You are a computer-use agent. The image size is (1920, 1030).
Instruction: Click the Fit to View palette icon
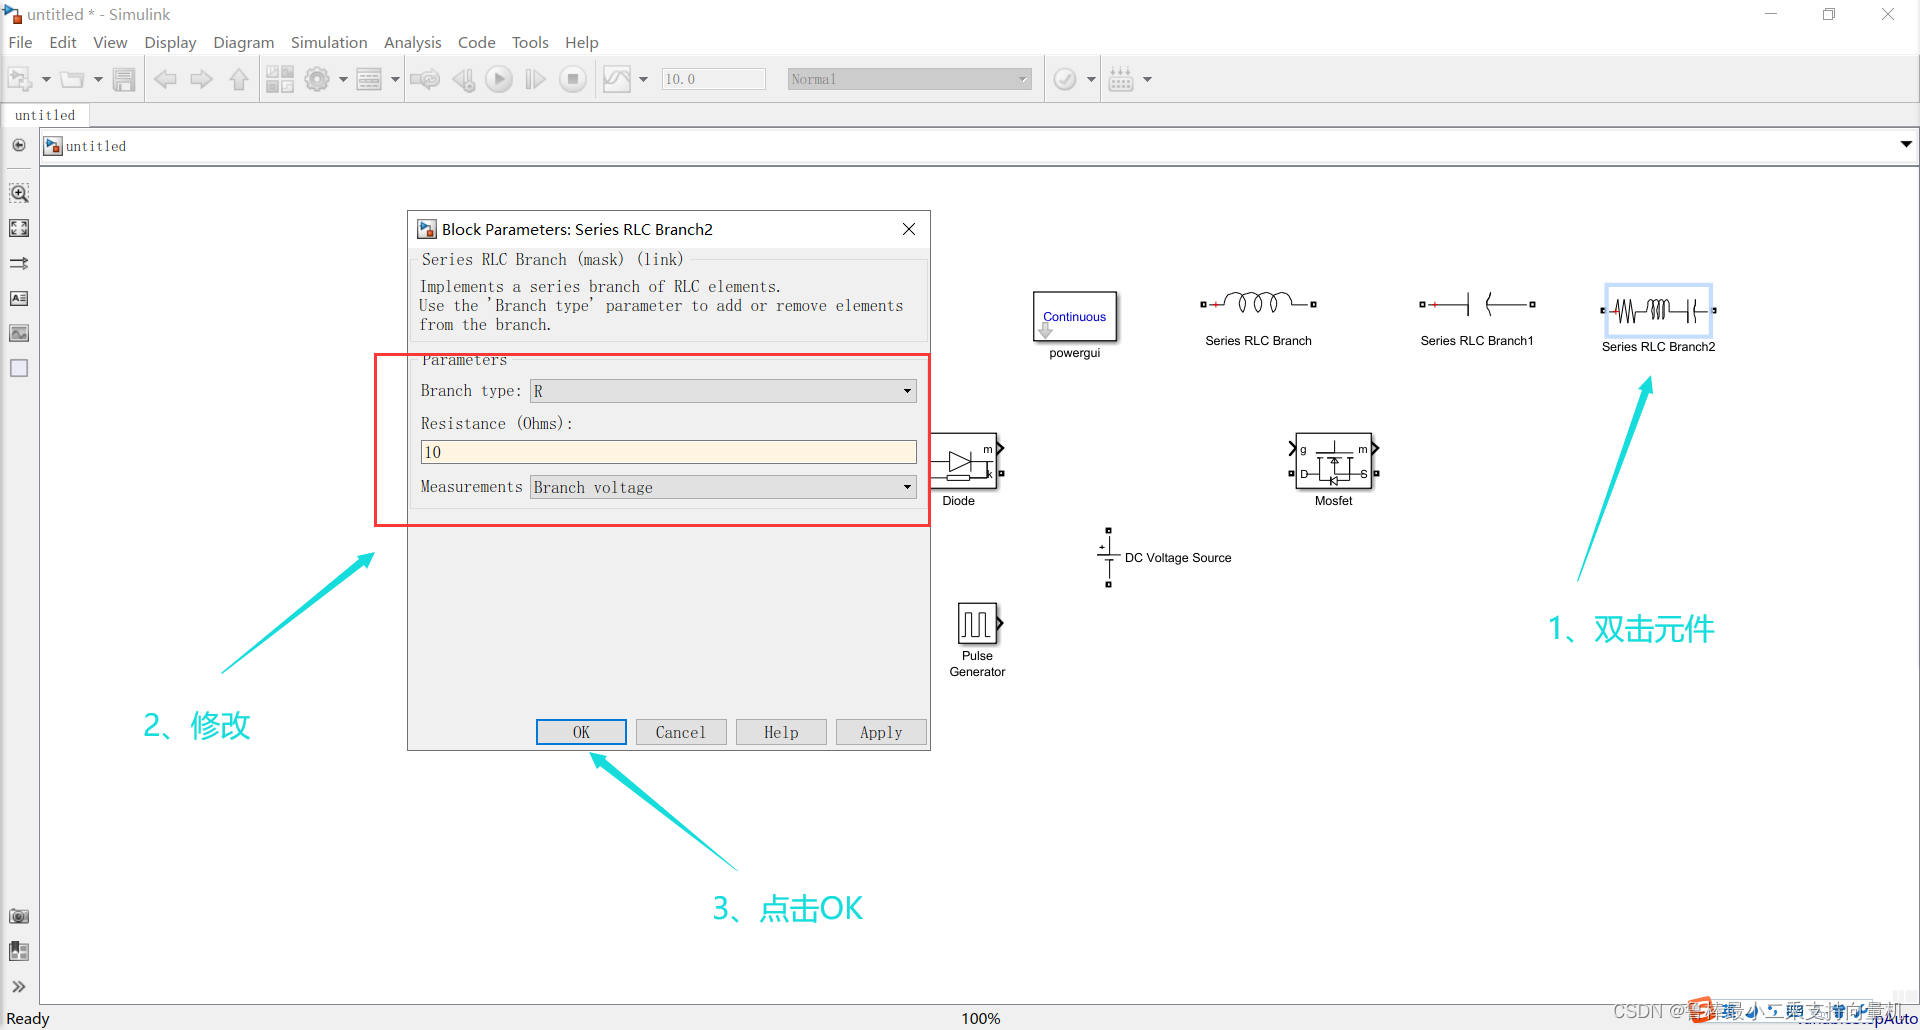(19, 228)
